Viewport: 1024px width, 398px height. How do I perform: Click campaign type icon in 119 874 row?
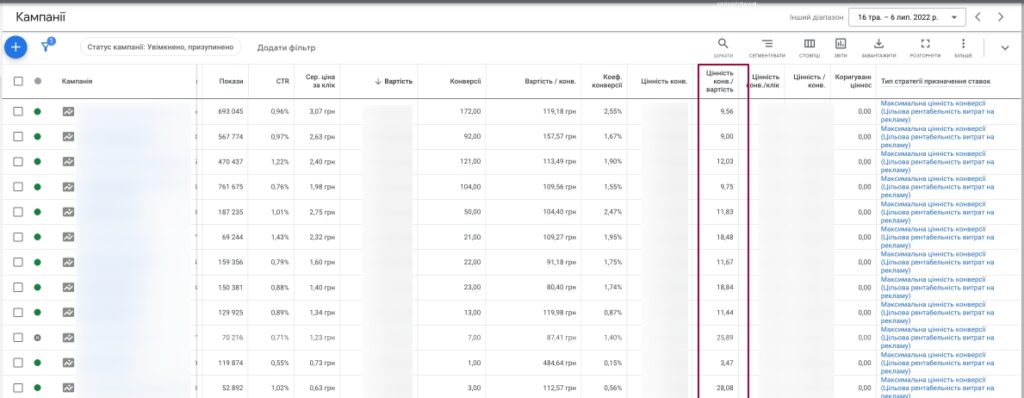[69, 363]
